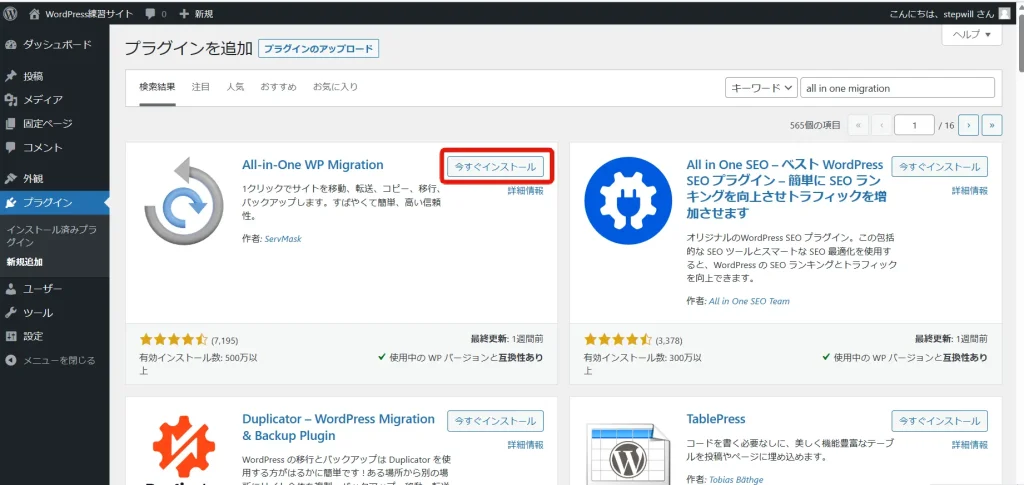Open インストール済みプラグイン submenu item
Image resolution: width=1024 pixels, height=485 pixels.
click(x=52, y=236)
